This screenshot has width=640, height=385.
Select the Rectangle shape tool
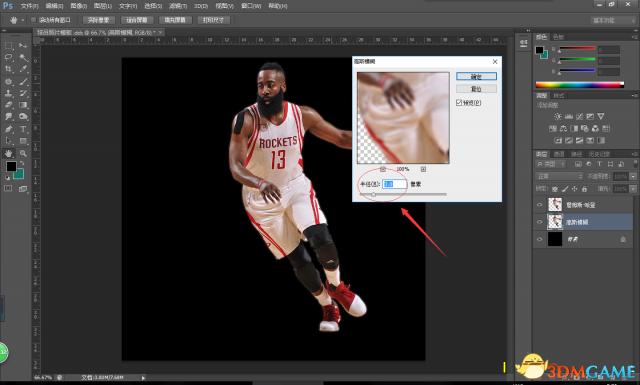[x=23, y=141]
